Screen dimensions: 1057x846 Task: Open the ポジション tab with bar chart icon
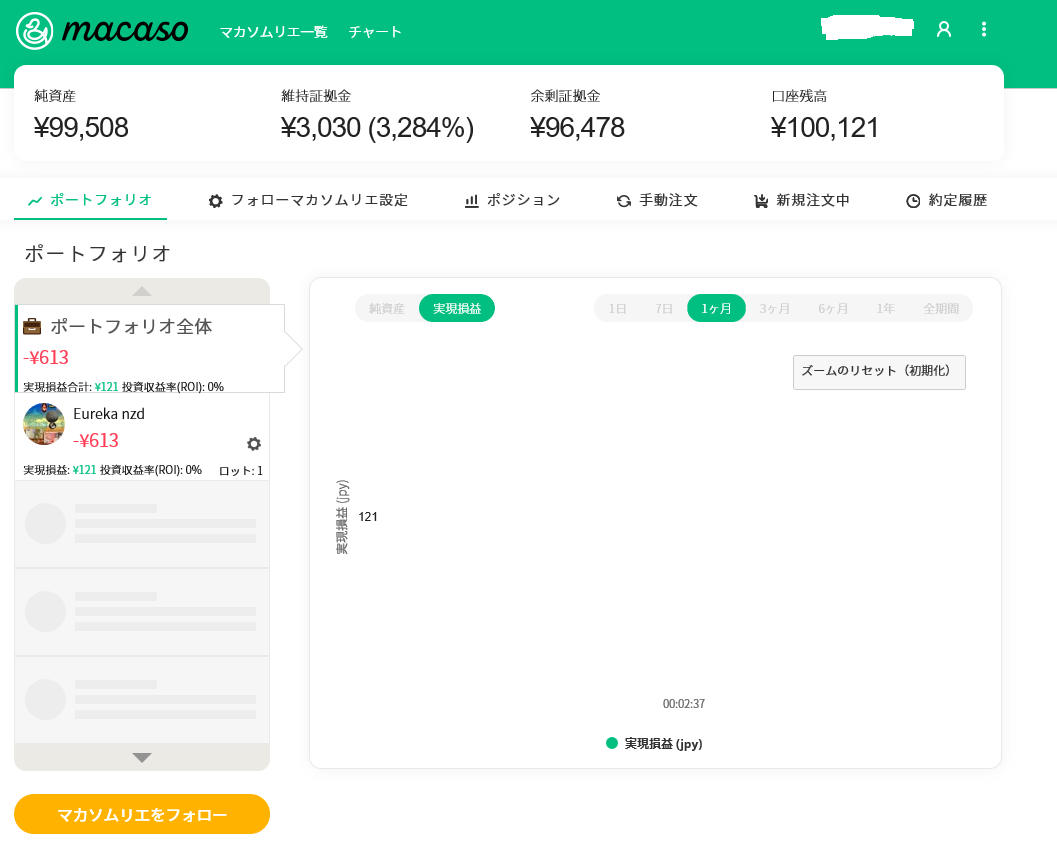pyautogui.click(x=512, y=200)
